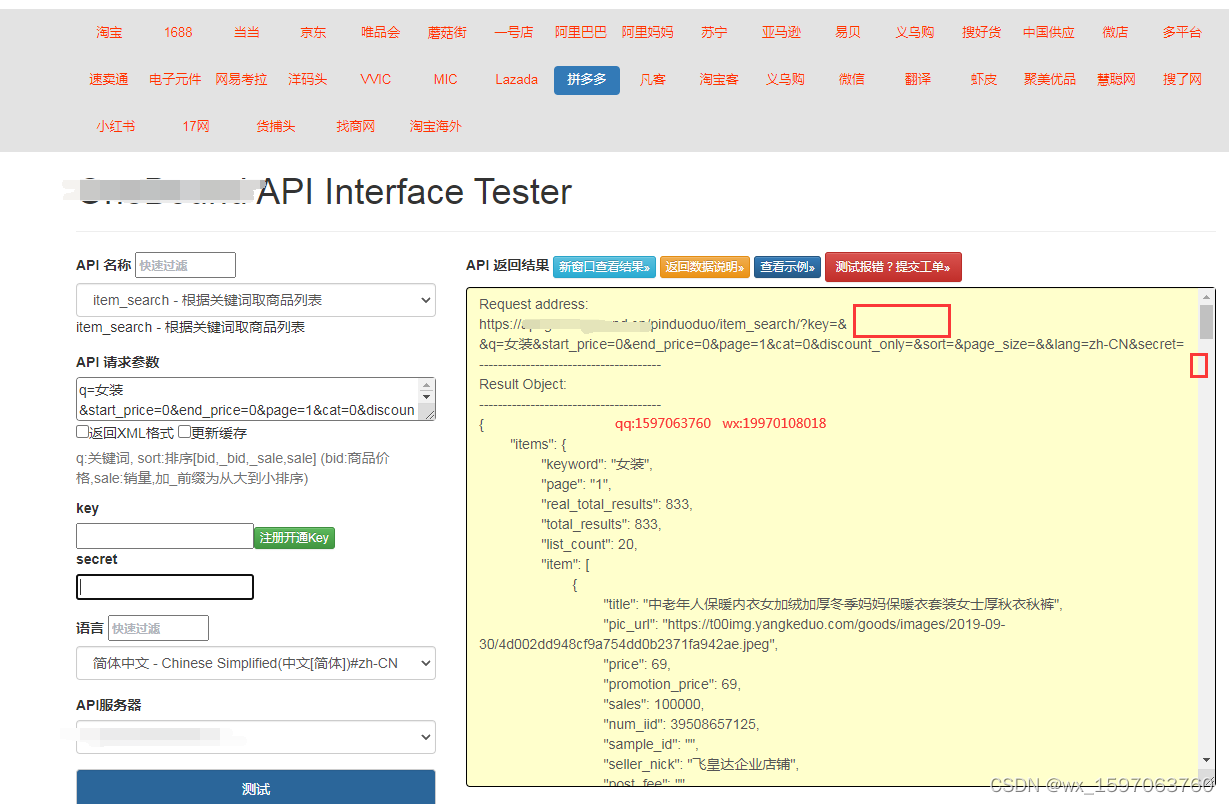
Task: Select the 搜了网 tab
Action: pos(1182,79)
